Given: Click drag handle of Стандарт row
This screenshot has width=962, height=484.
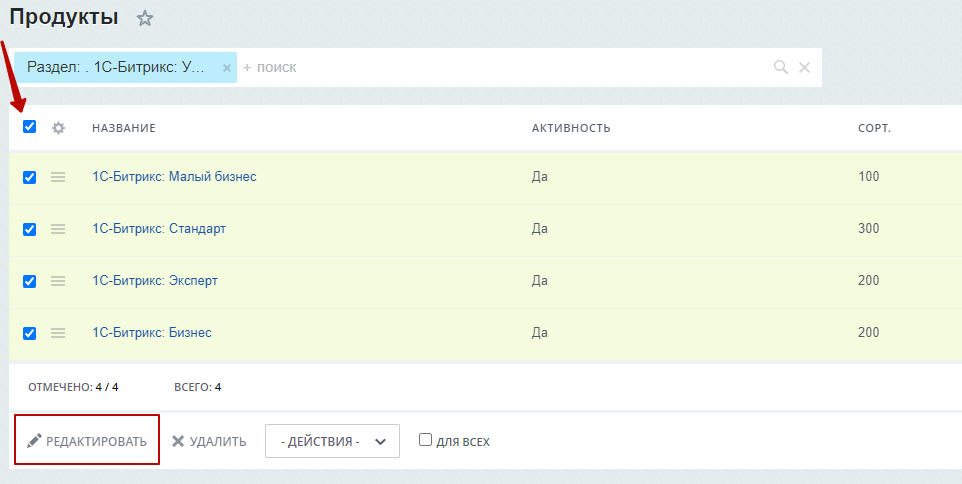Looking at the screenshot, I should [x=58, y=229].
